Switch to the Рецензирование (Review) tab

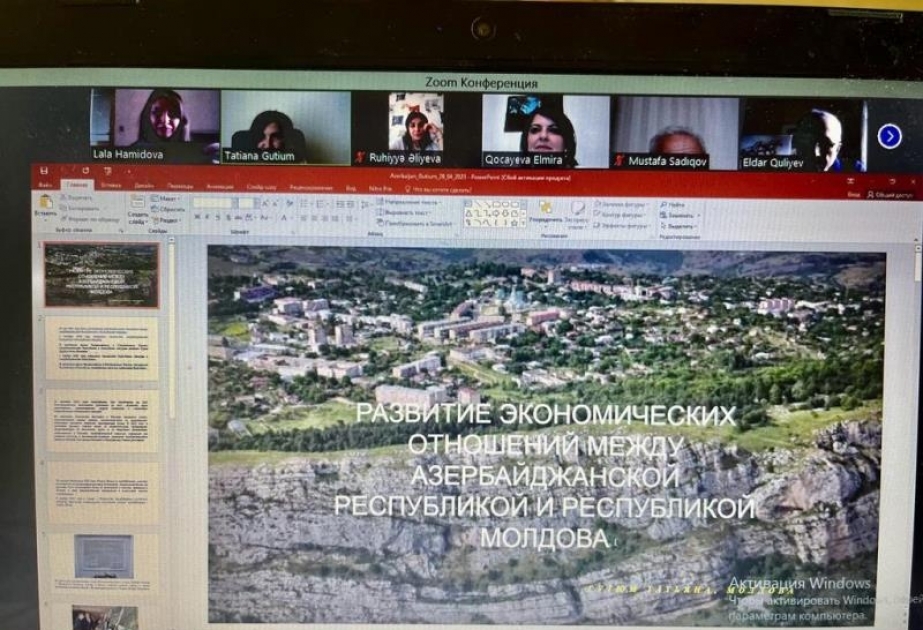pos(311,187)
